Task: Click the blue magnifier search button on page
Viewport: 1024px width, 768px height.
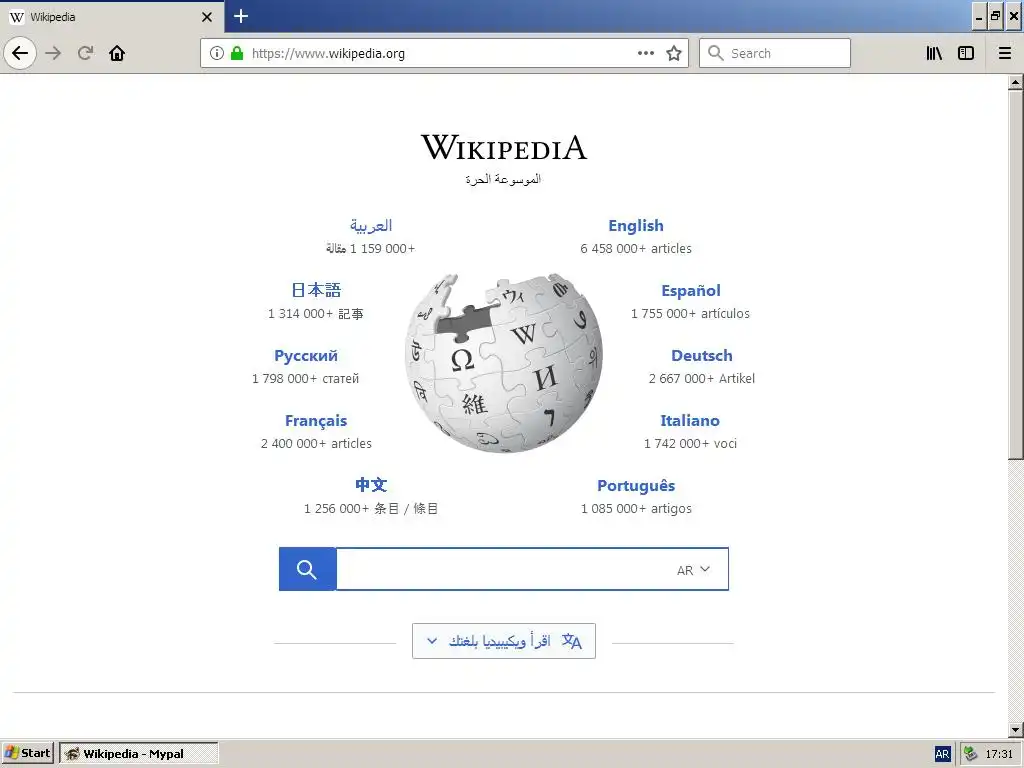Action: 307,569
